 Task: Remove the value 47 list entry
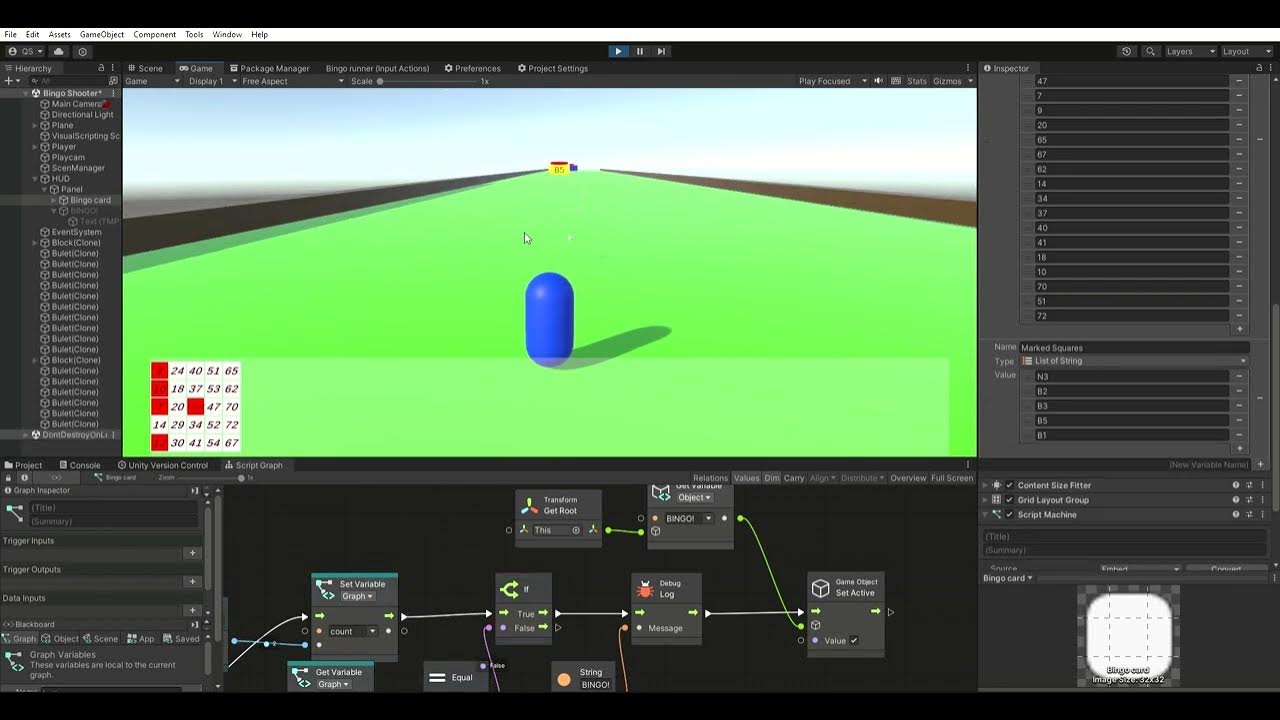[x=1239, y=81]
